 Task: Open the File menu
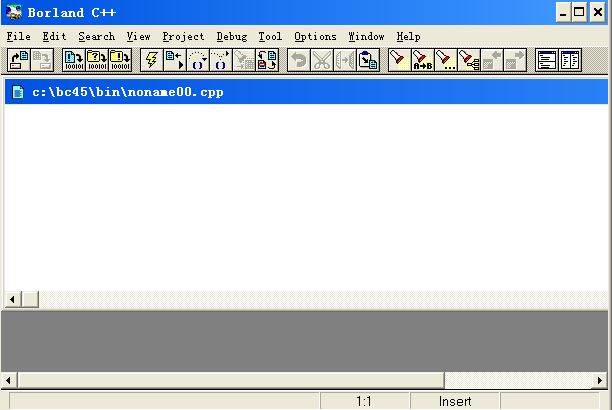coord(18,37)
